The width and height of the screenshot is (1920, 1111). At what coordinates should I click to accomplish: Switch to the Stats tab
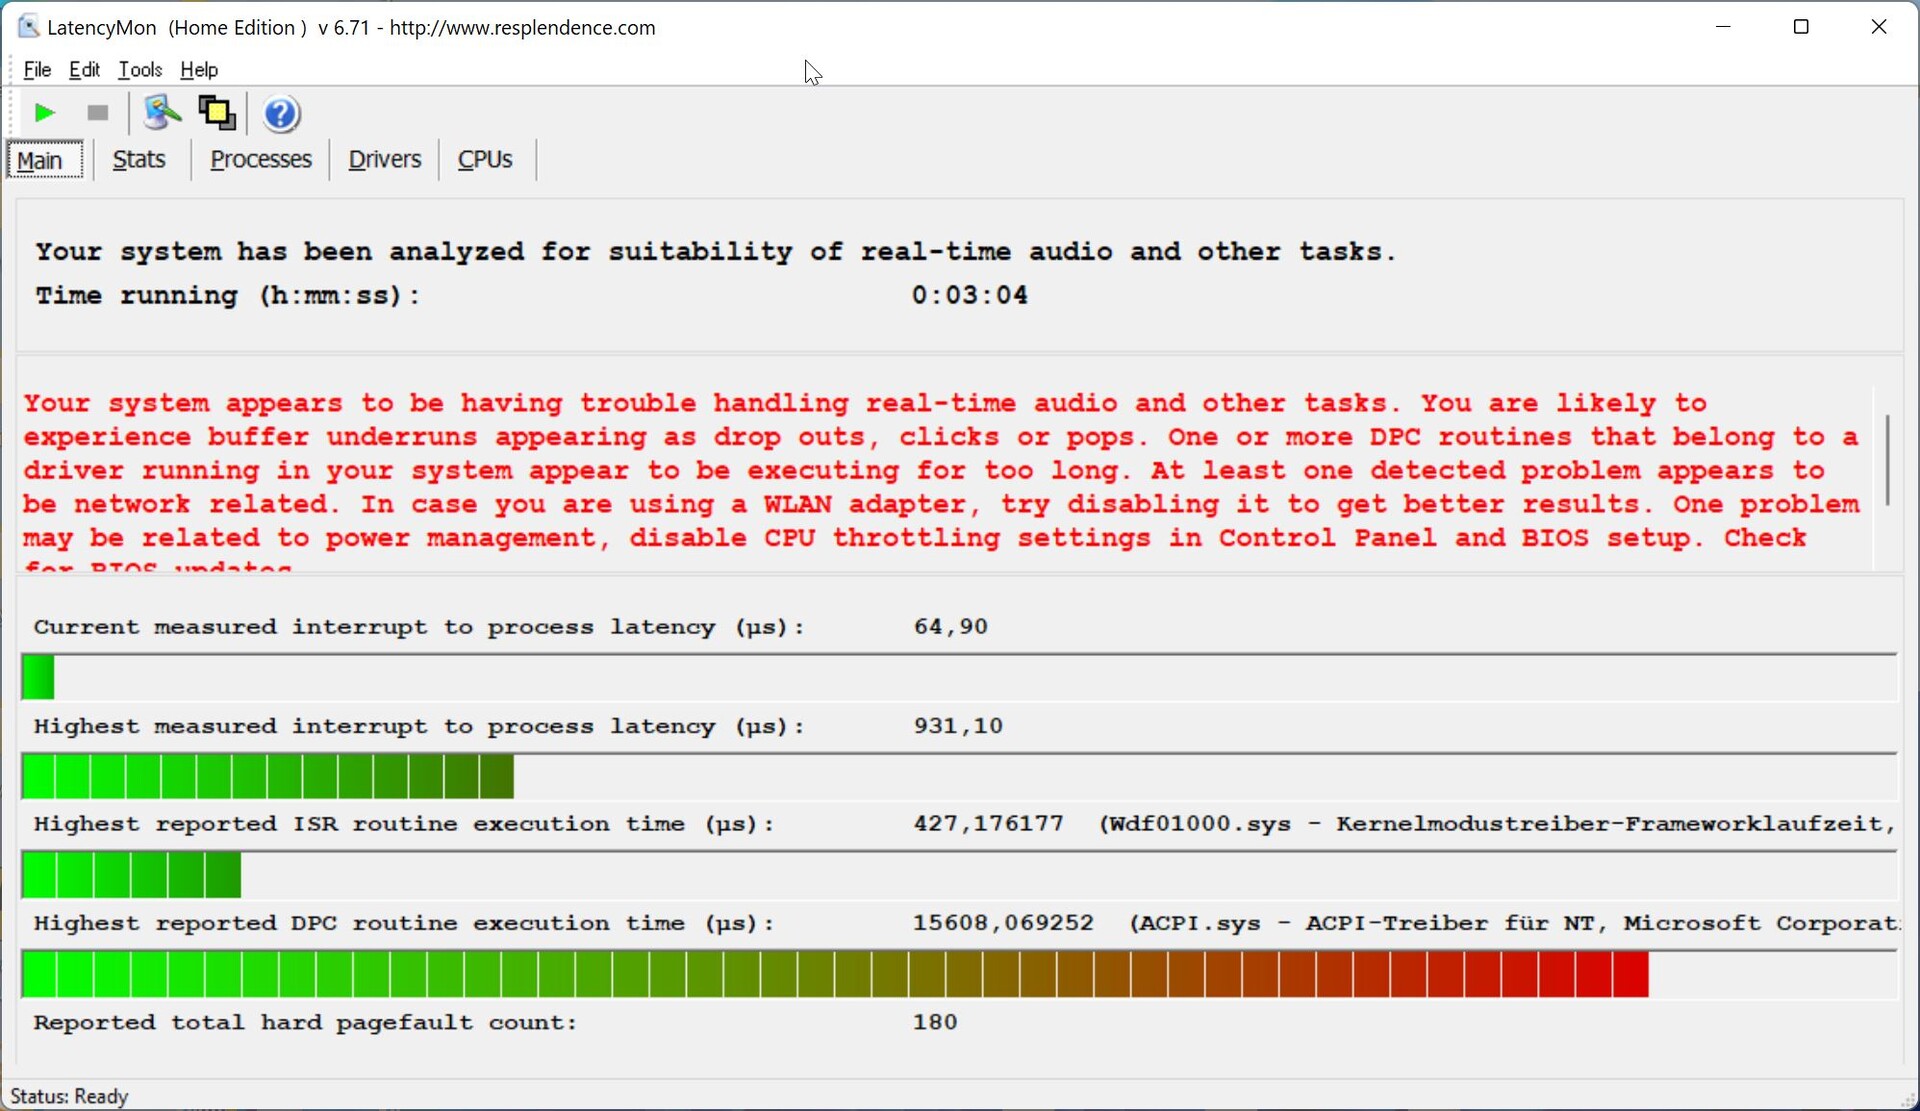pyautogui.click(x=139, y=160)
